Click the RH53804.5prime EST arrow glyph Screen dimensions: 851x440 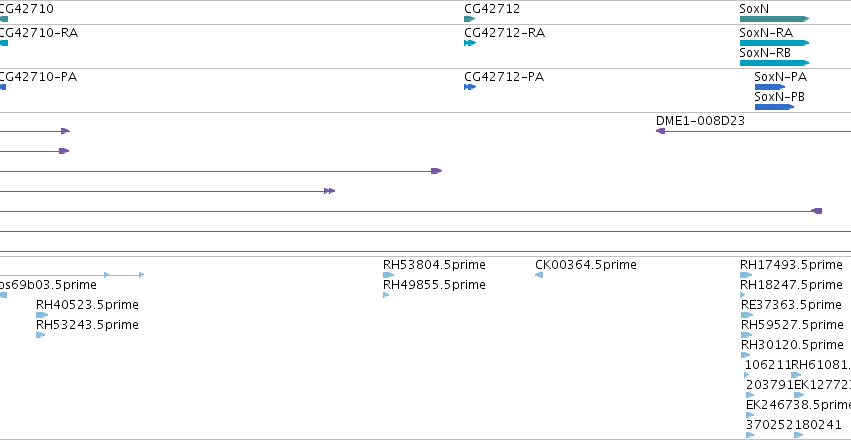click(389, 275)
